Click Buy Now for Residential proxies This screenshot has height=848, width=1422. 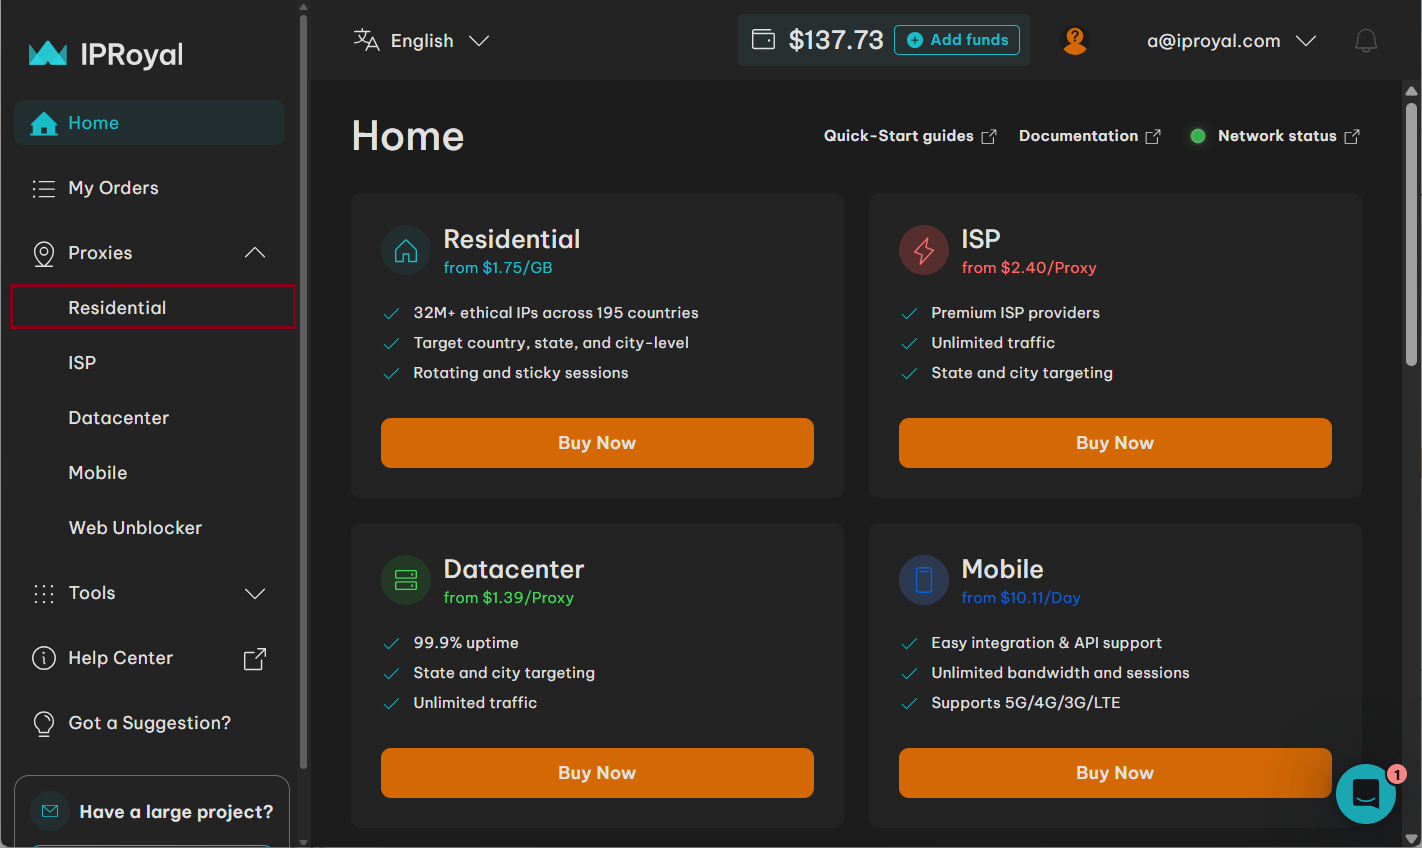coord(597,443)
